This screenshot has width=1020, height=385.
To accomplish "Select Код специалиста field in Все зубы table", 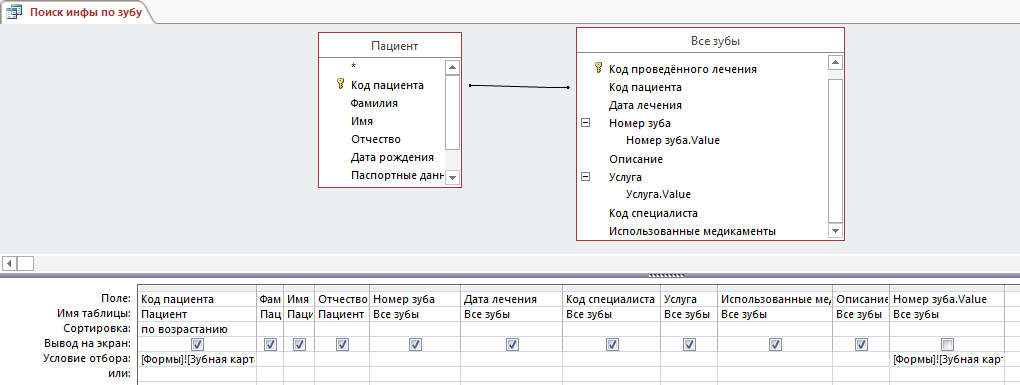I will (x=654, y=213).
